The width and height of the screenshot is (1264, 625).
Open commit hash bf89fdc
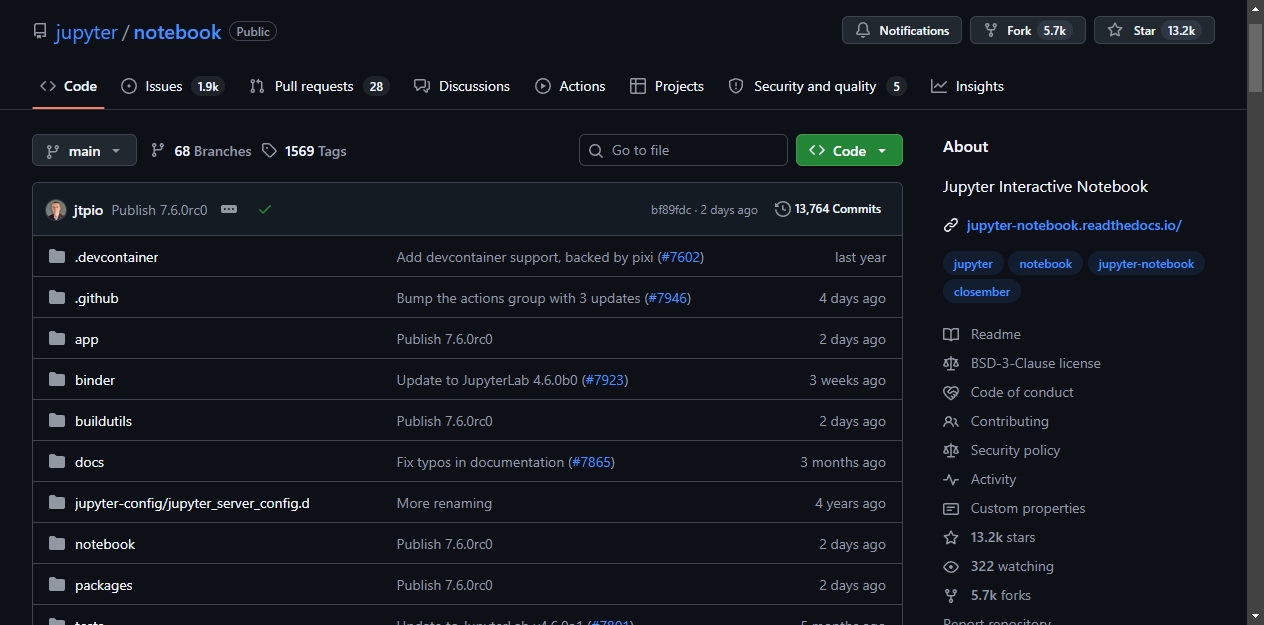[671, 210]
